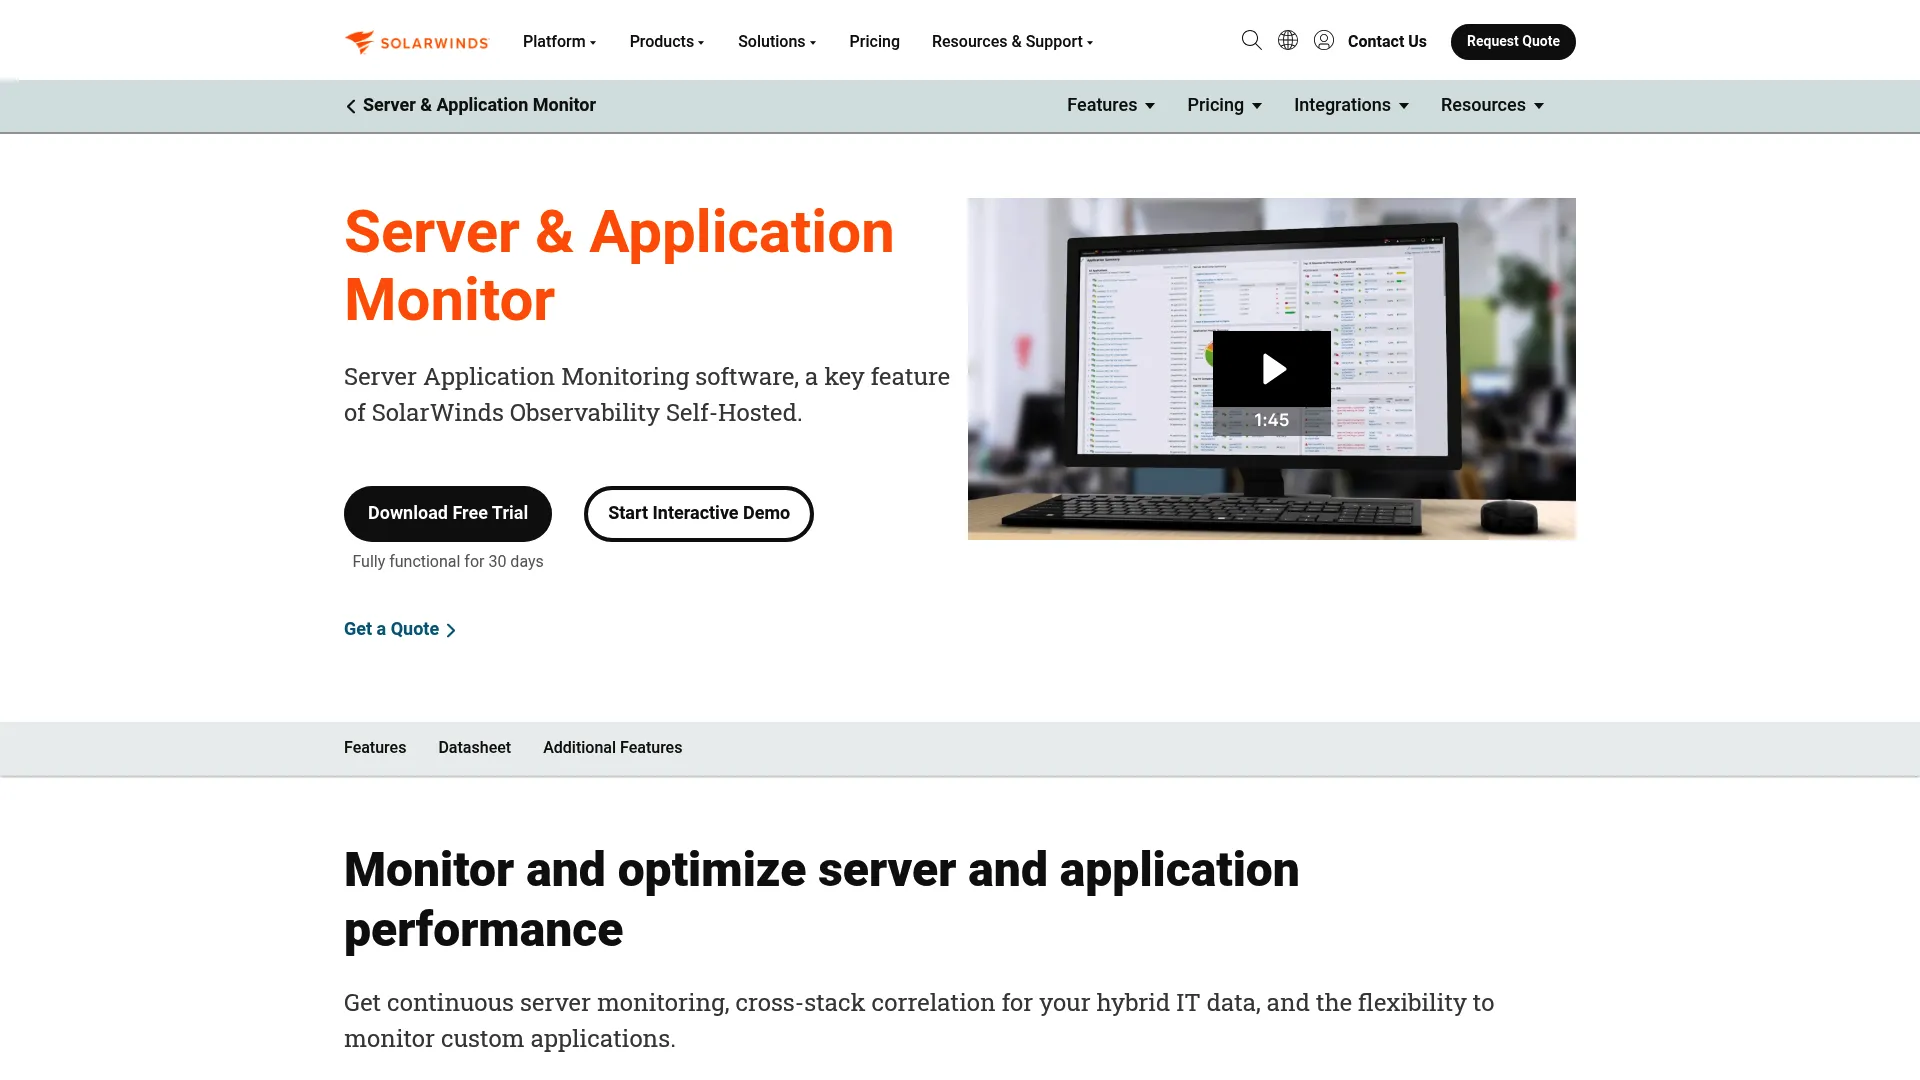Click Download Free Trial button
The image size is (1920, 1080).
[448, 514]
